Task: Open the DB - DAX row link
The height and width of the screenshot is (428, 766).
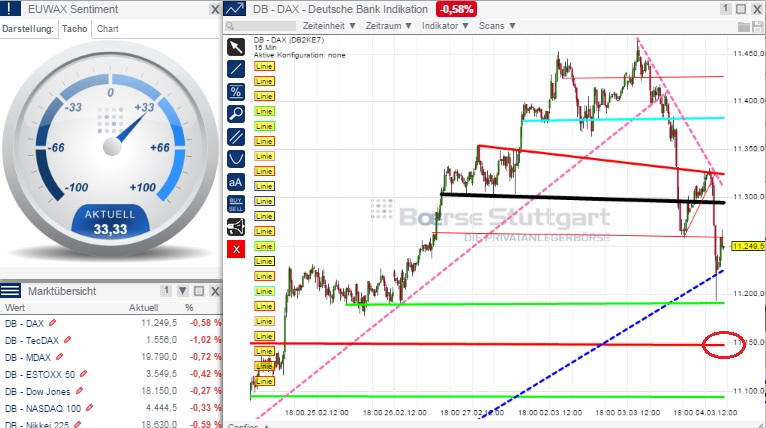Action: click(24, 323)
